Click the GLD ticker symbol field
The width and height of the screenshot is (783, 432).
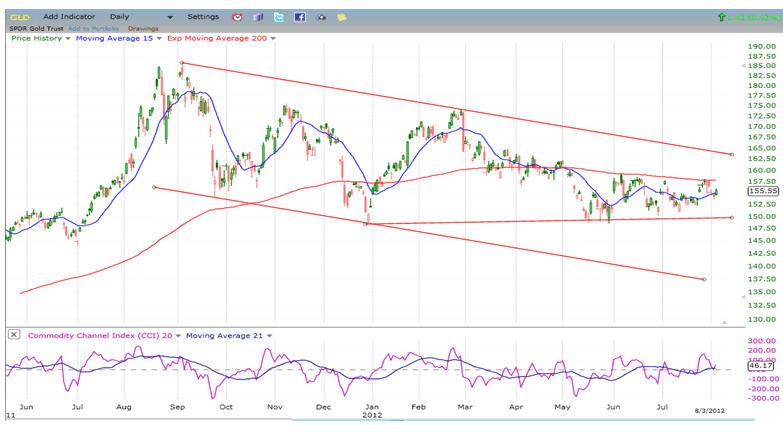click(x=19, y=17)
